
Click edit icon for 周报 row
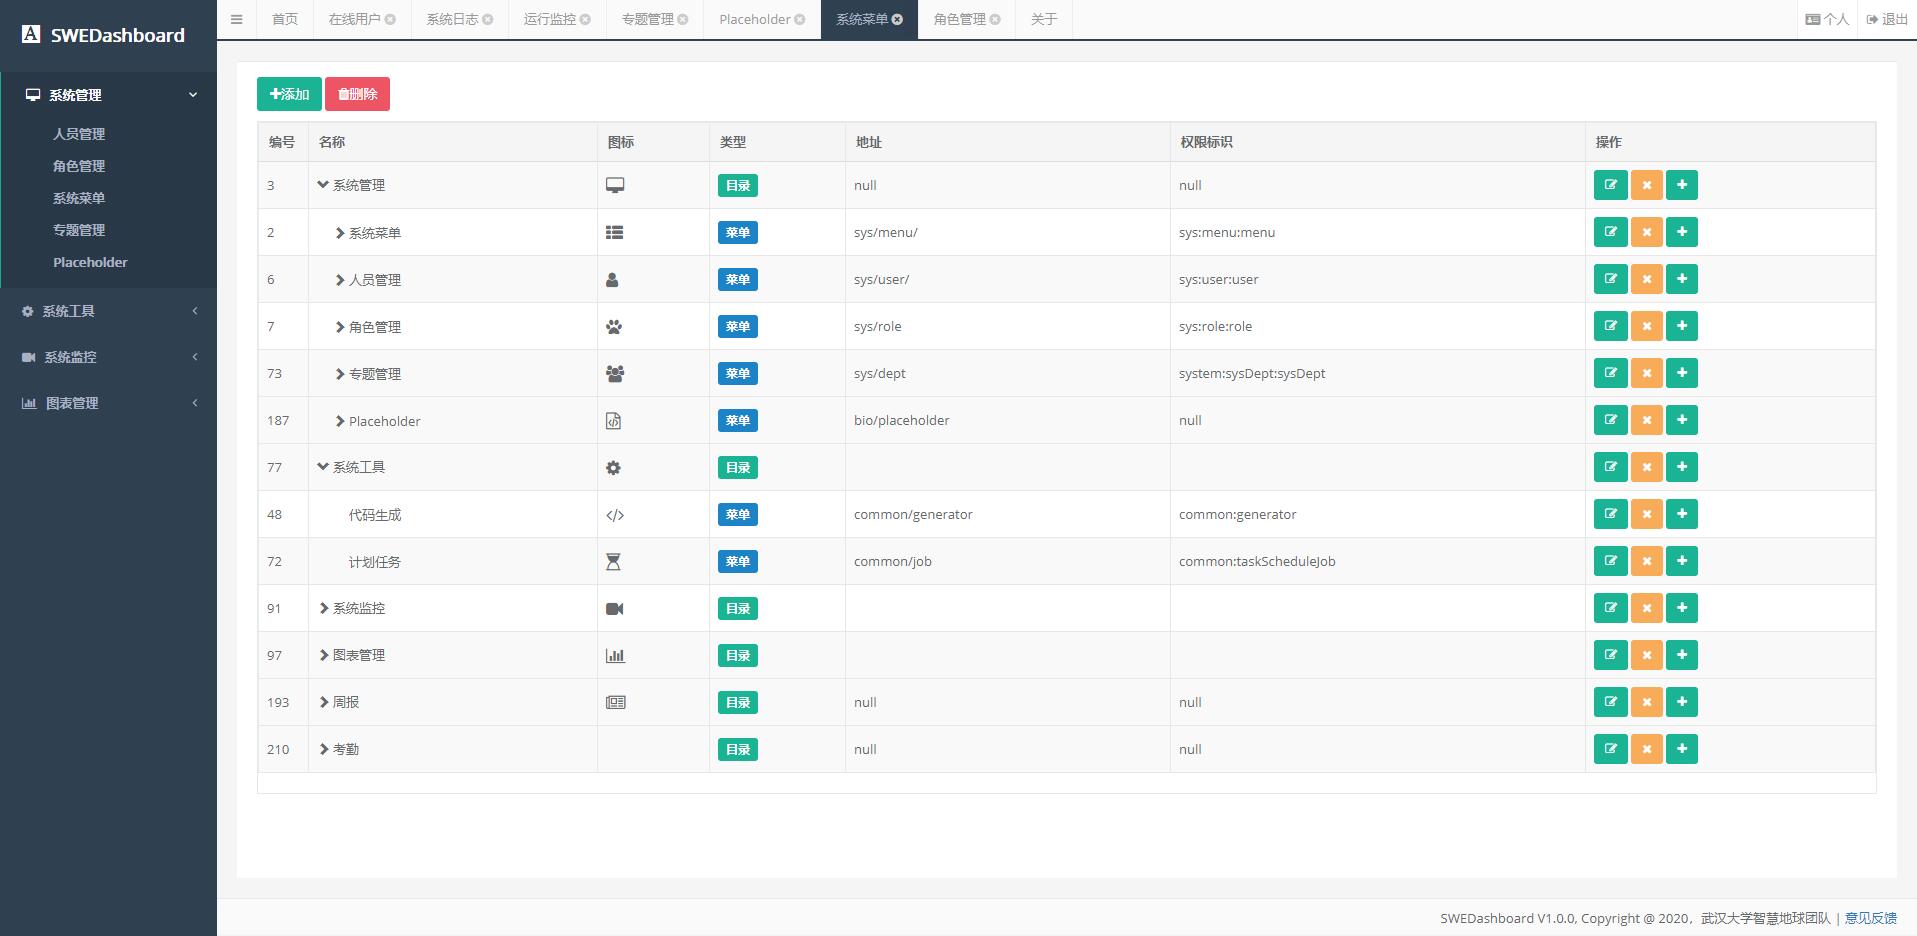click(1610, 702)
